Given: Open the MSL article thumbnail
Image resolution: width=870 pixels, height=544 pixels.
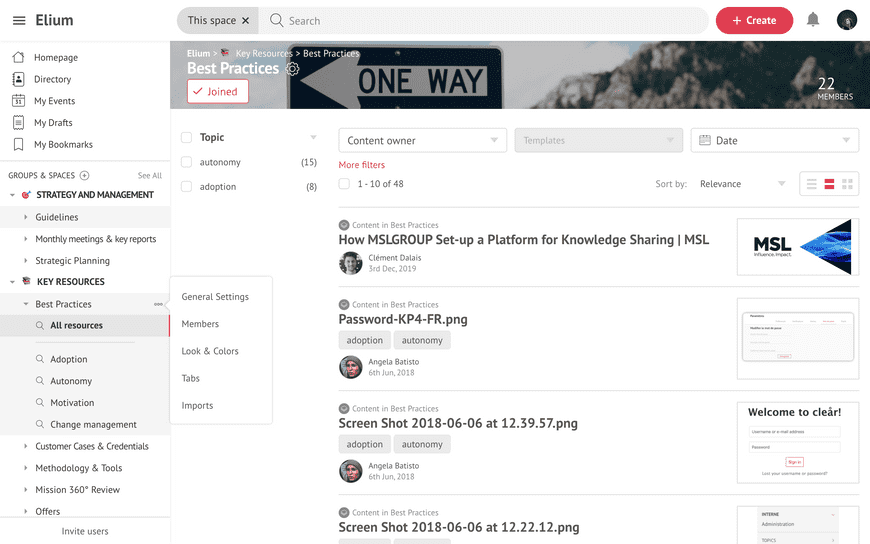Looking at the screenshot, I should tap(798, 247).
